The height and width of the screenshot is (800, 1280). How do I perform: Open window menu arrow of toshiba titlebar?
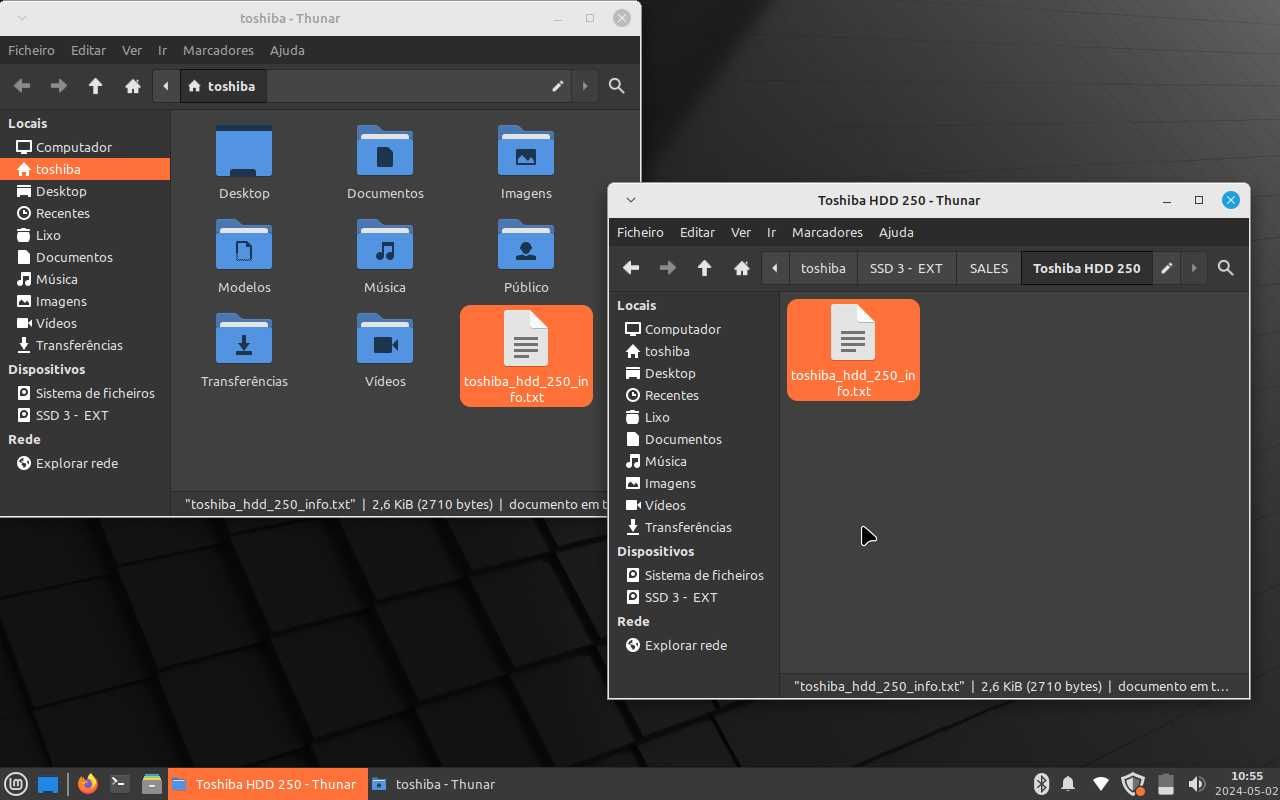click(x=22, y=18)
